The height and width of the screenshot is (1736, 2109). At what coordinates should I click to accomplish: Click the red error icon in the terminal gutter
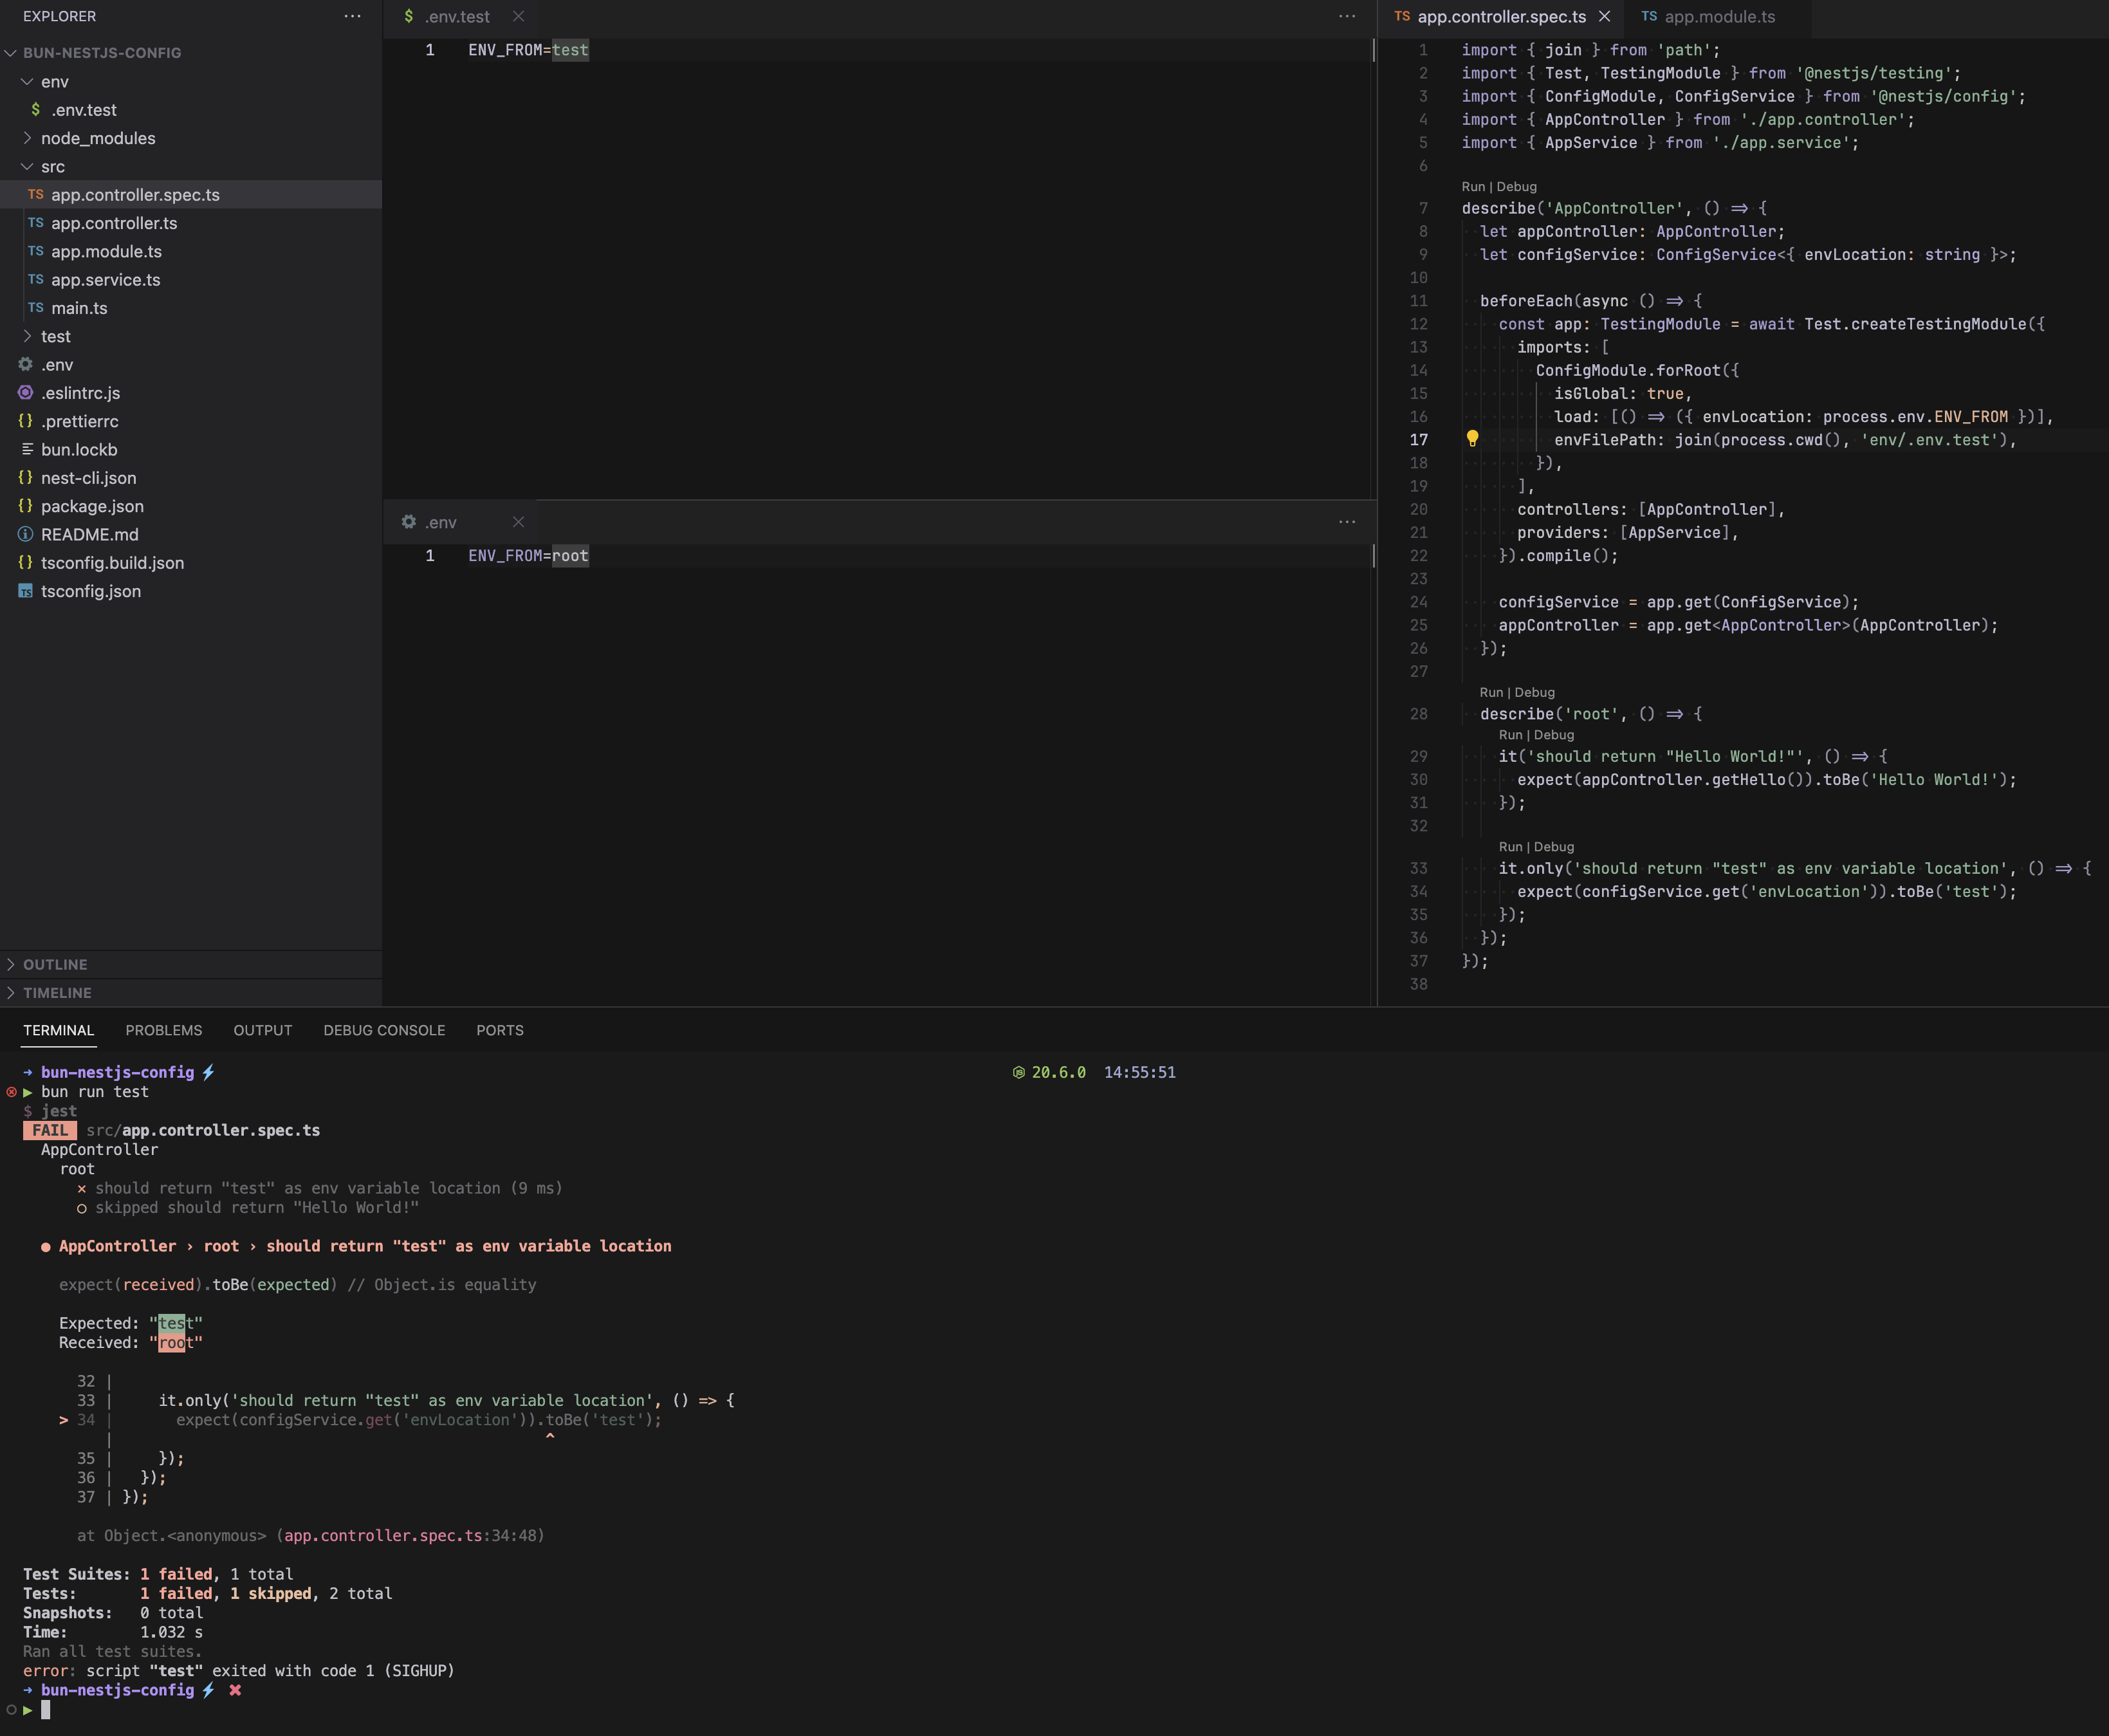coord(12,1092)
